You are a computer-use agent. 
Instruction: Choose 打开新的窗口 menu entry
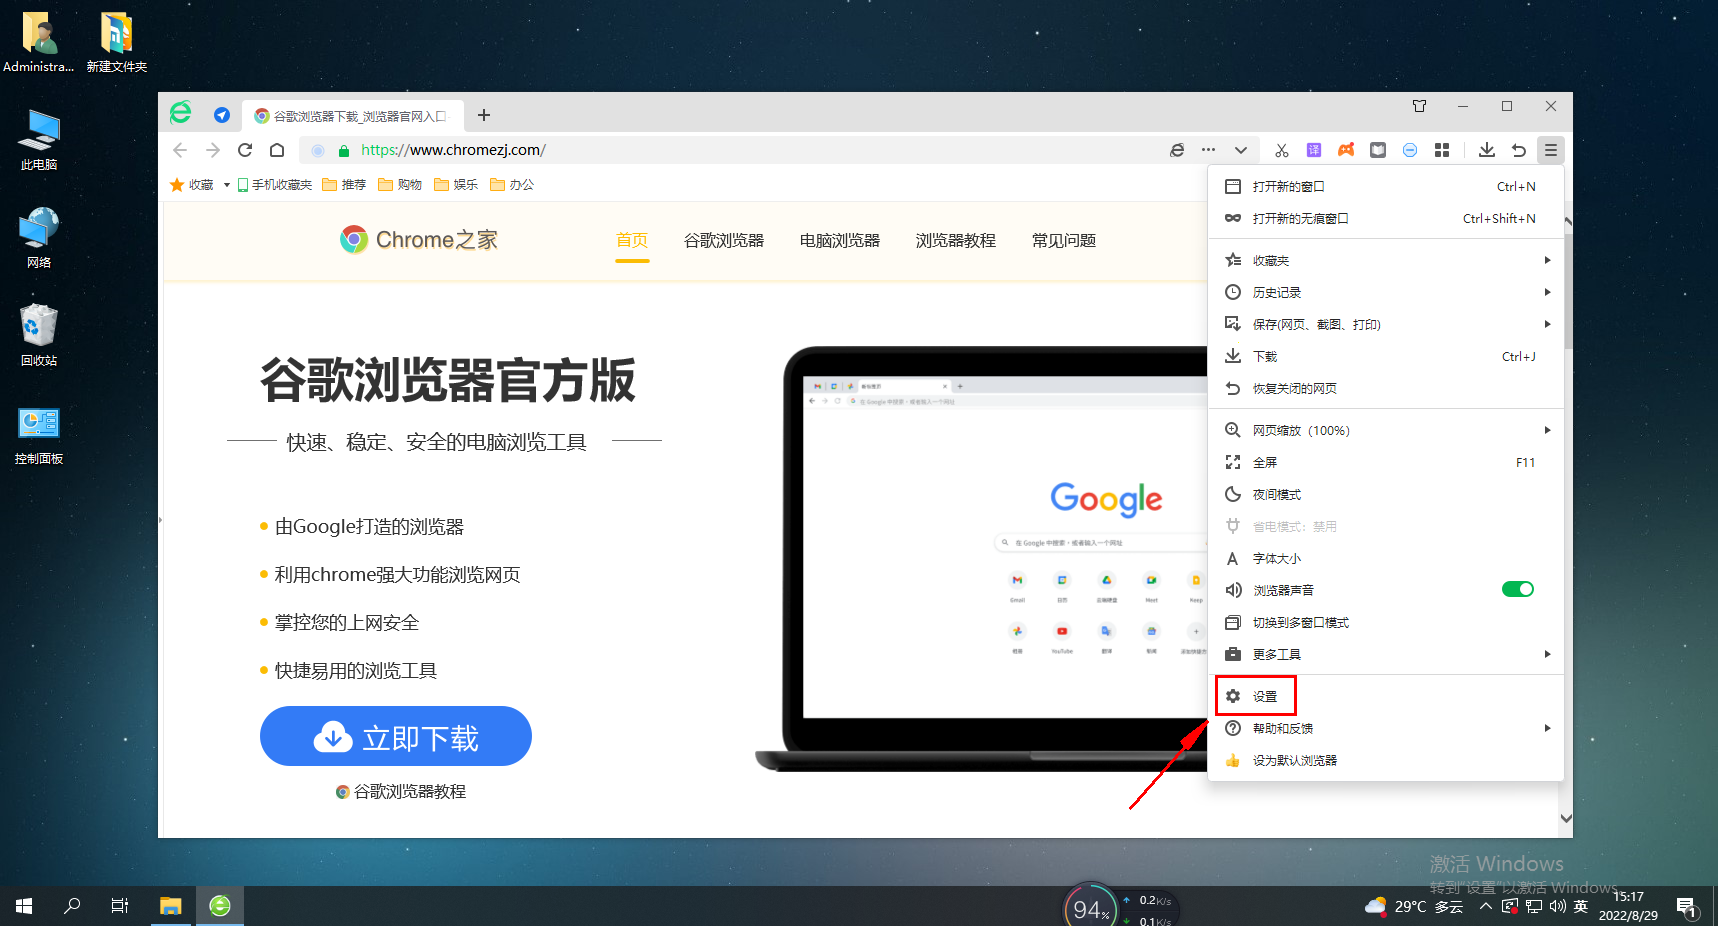(1386, 187)
